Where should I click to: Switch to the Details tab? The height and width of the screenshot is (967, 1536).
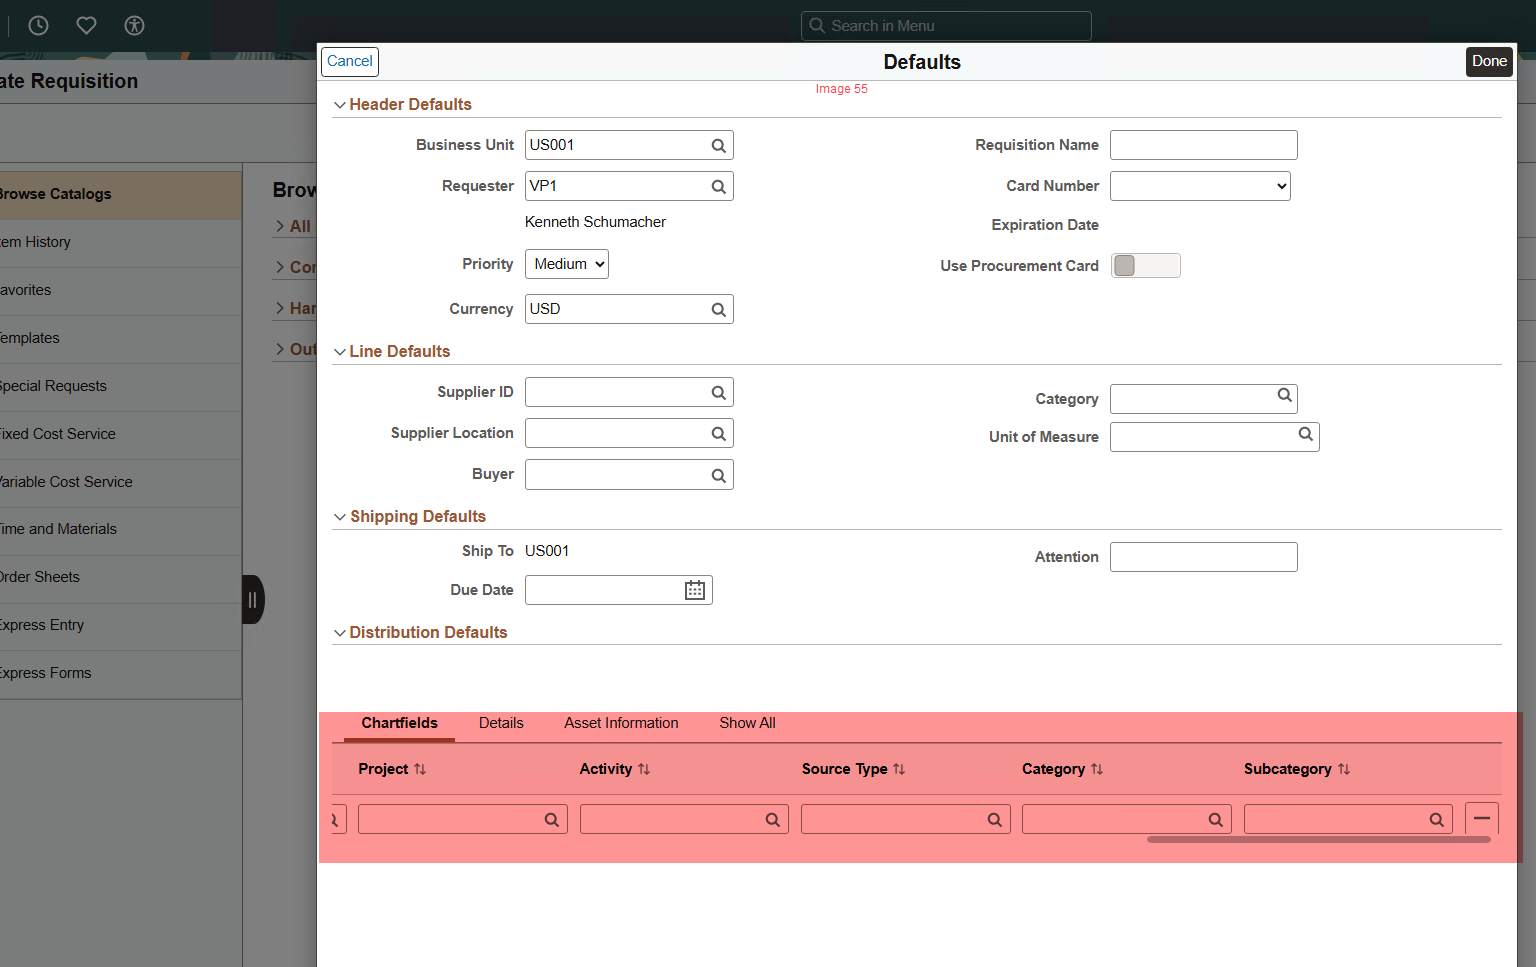[x=501, y=723]
